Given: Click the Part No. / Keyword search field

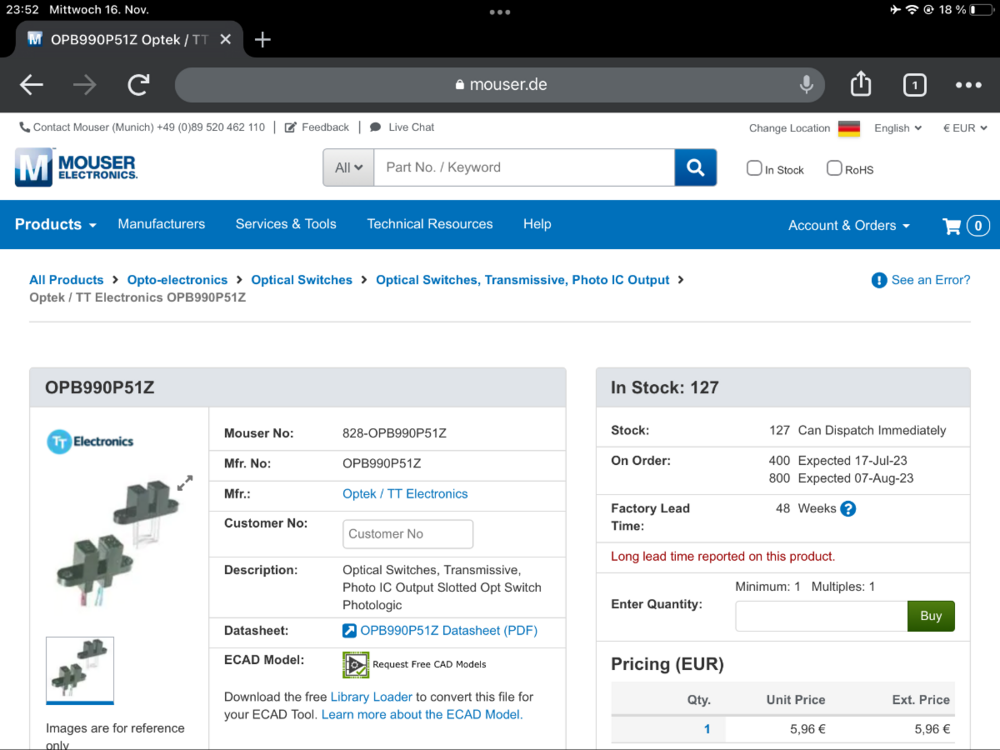Looking at the screenshot, I should [x=524, y=168].
